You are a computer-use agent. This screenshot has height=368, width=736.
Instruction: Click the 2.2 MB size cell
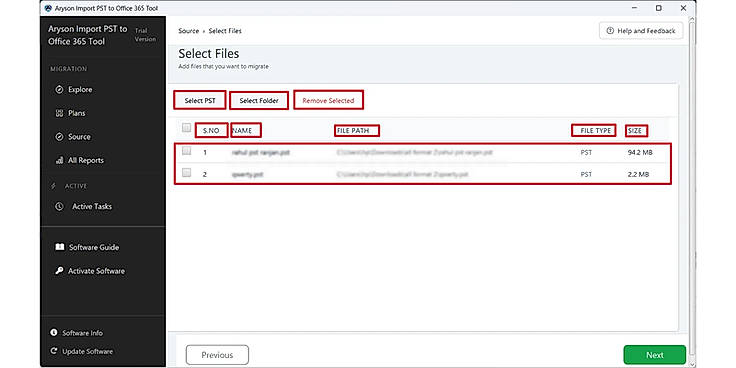coord(638,174)
